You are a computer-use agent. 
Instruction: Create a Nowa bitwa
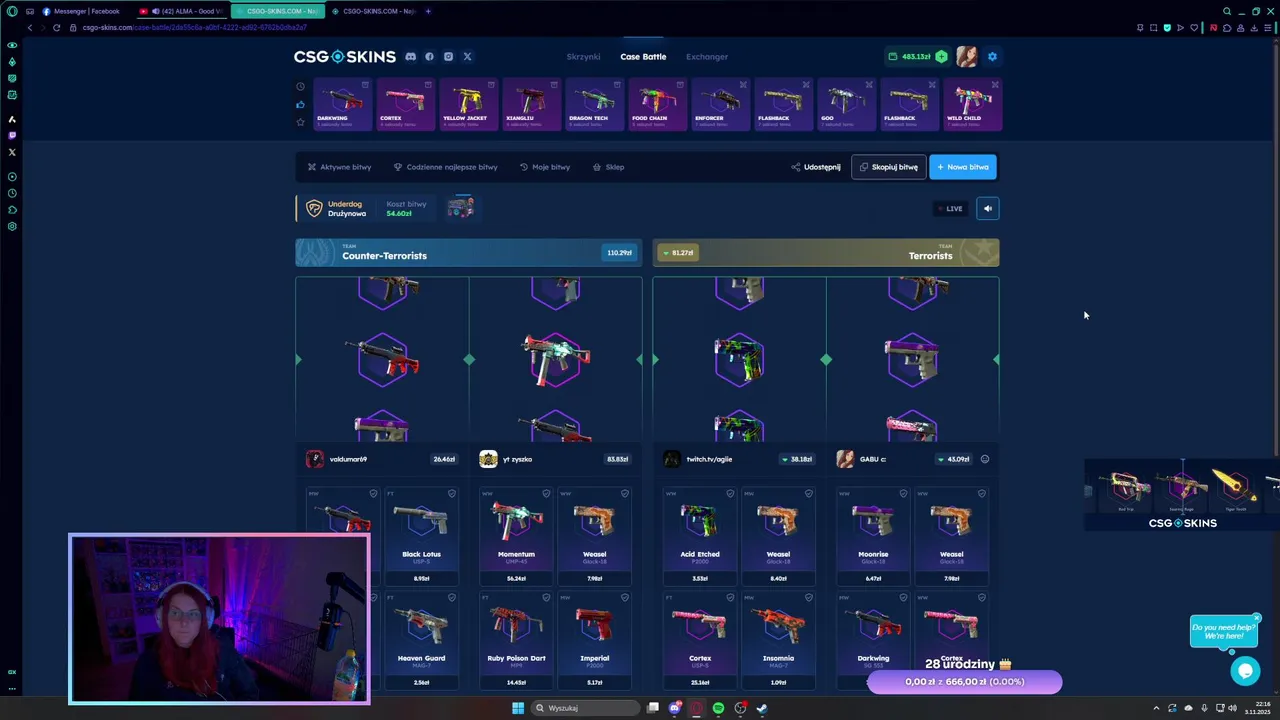(963, 167)
